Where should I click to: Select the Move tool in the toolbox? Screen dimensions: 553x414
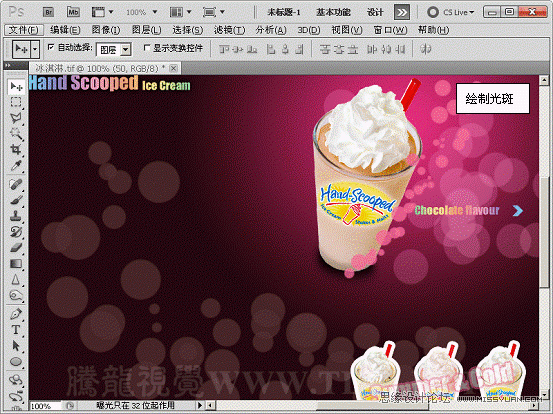16,86
